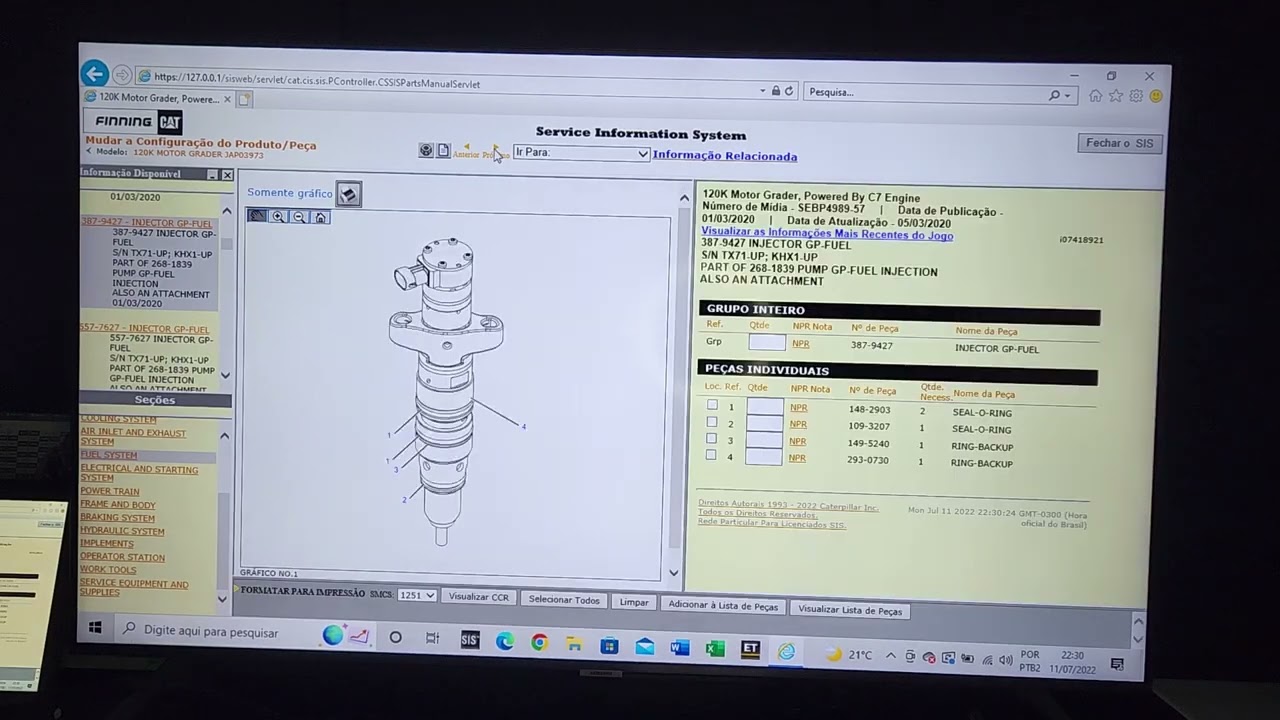Show hidden system tray icons chevron
This screenshot has width=1280, height=720.
coord(890,657)
